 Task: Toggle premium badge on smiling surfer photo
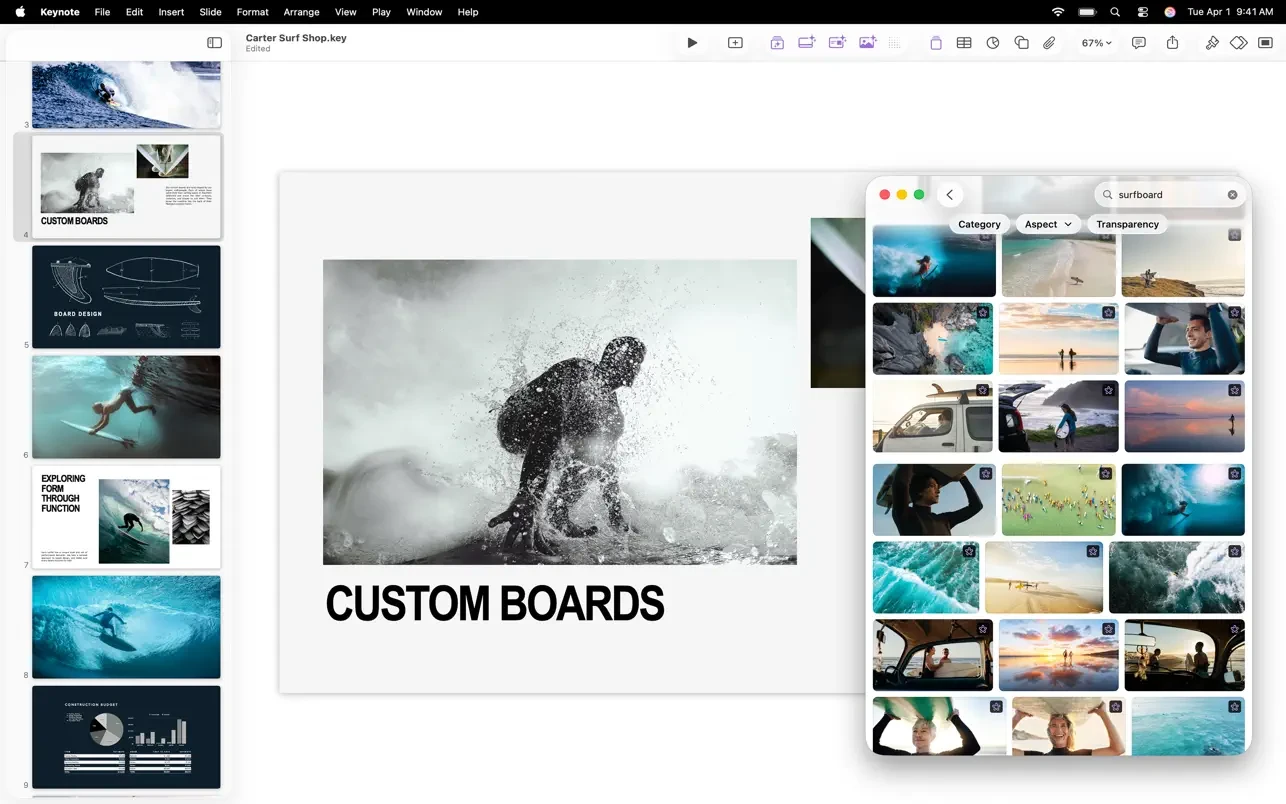pyautogui.click(x=1235, y=313)
